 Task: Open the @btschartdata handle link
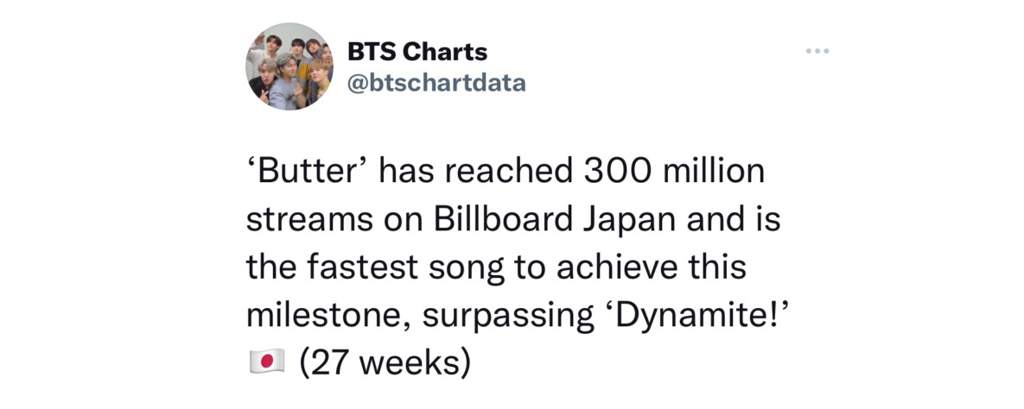coord(436,84)
